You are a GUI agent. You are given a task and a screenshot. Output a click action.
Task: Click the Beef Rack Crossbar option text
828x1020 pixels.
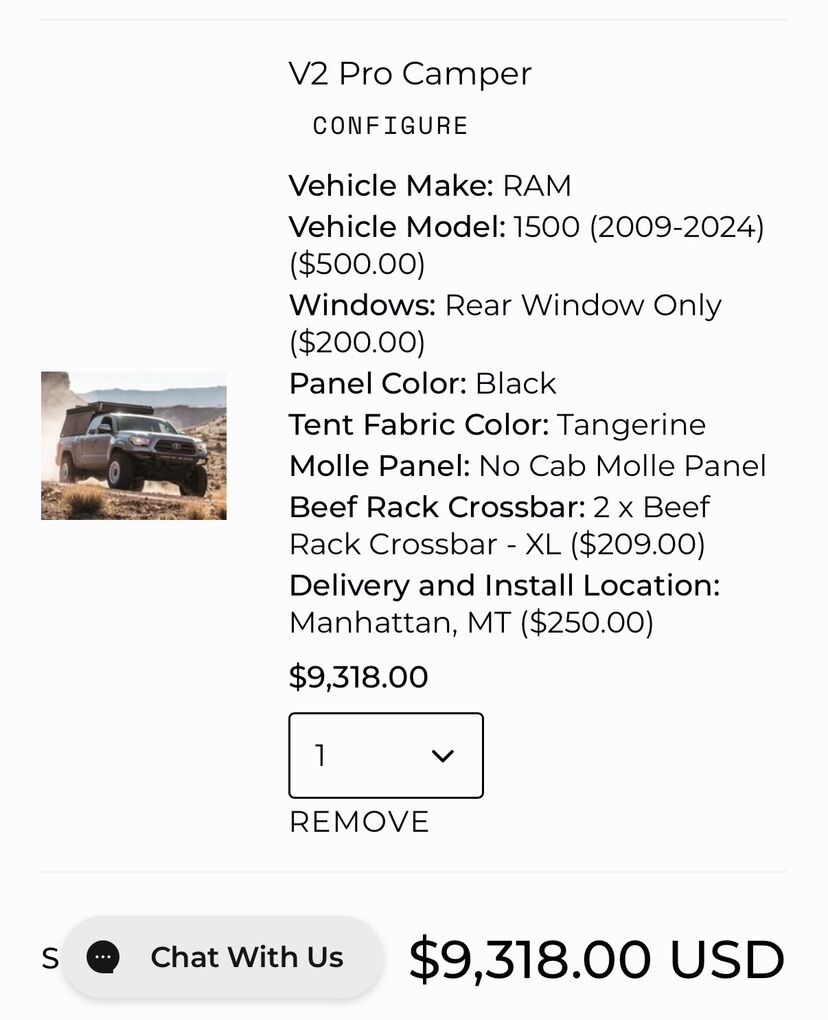click(499, 525)
